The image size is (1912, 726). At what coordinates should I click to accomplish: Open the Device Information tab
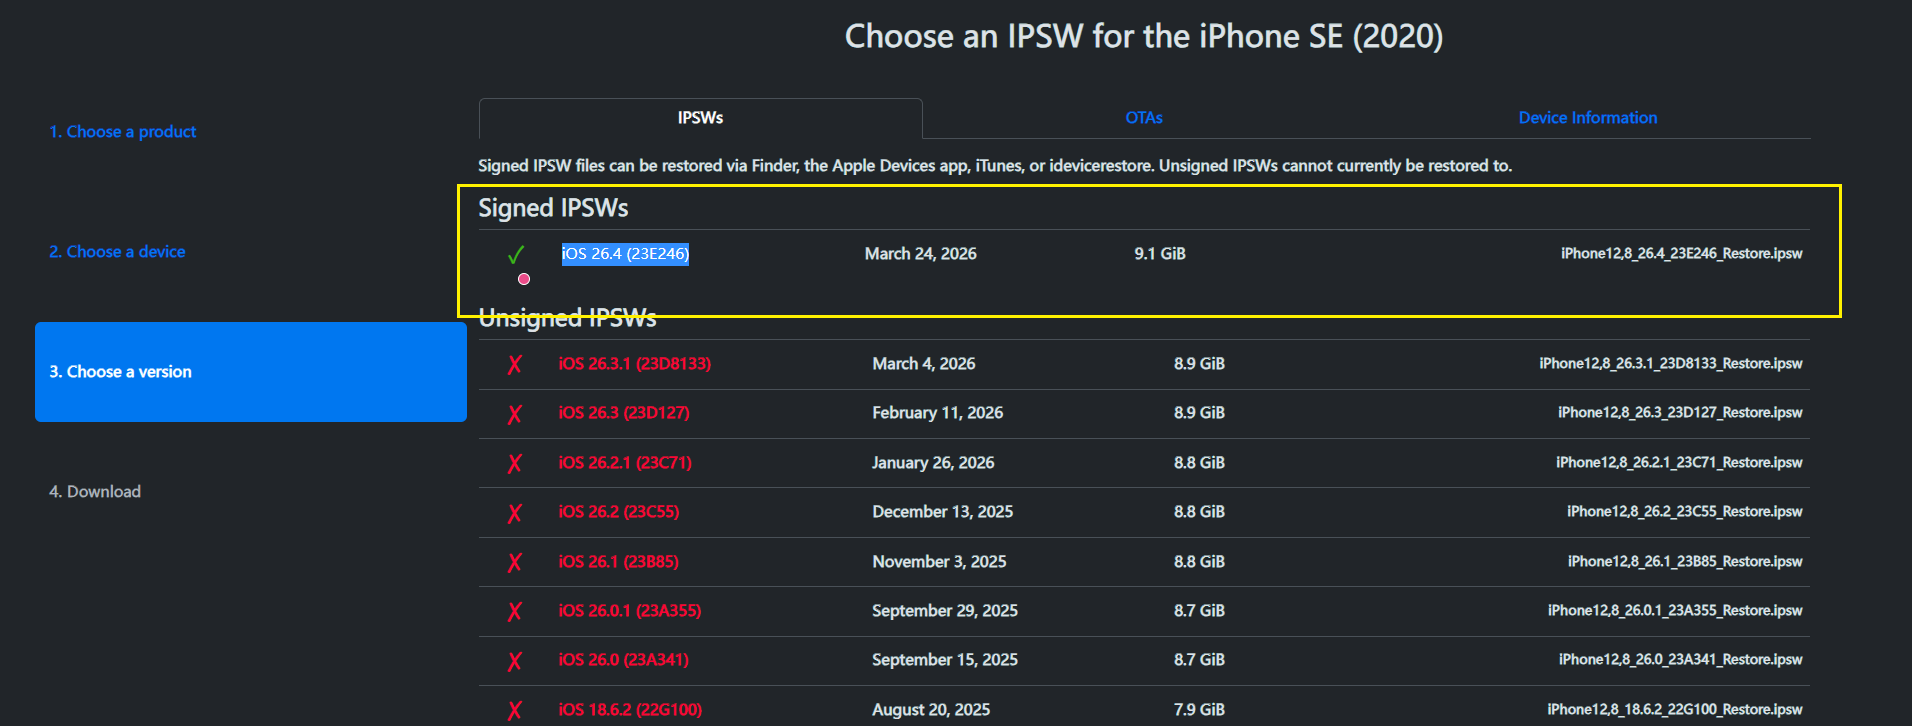pyautogui.click(x=1587, y=118)
